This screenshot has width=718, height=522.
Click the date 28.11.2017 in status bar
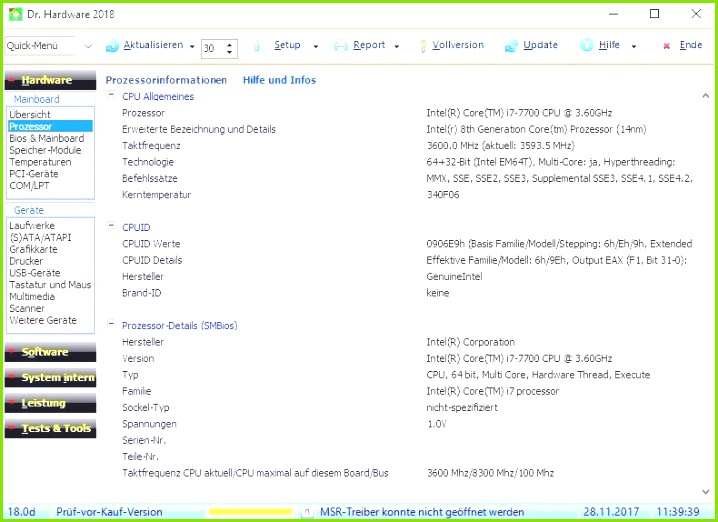611,512
